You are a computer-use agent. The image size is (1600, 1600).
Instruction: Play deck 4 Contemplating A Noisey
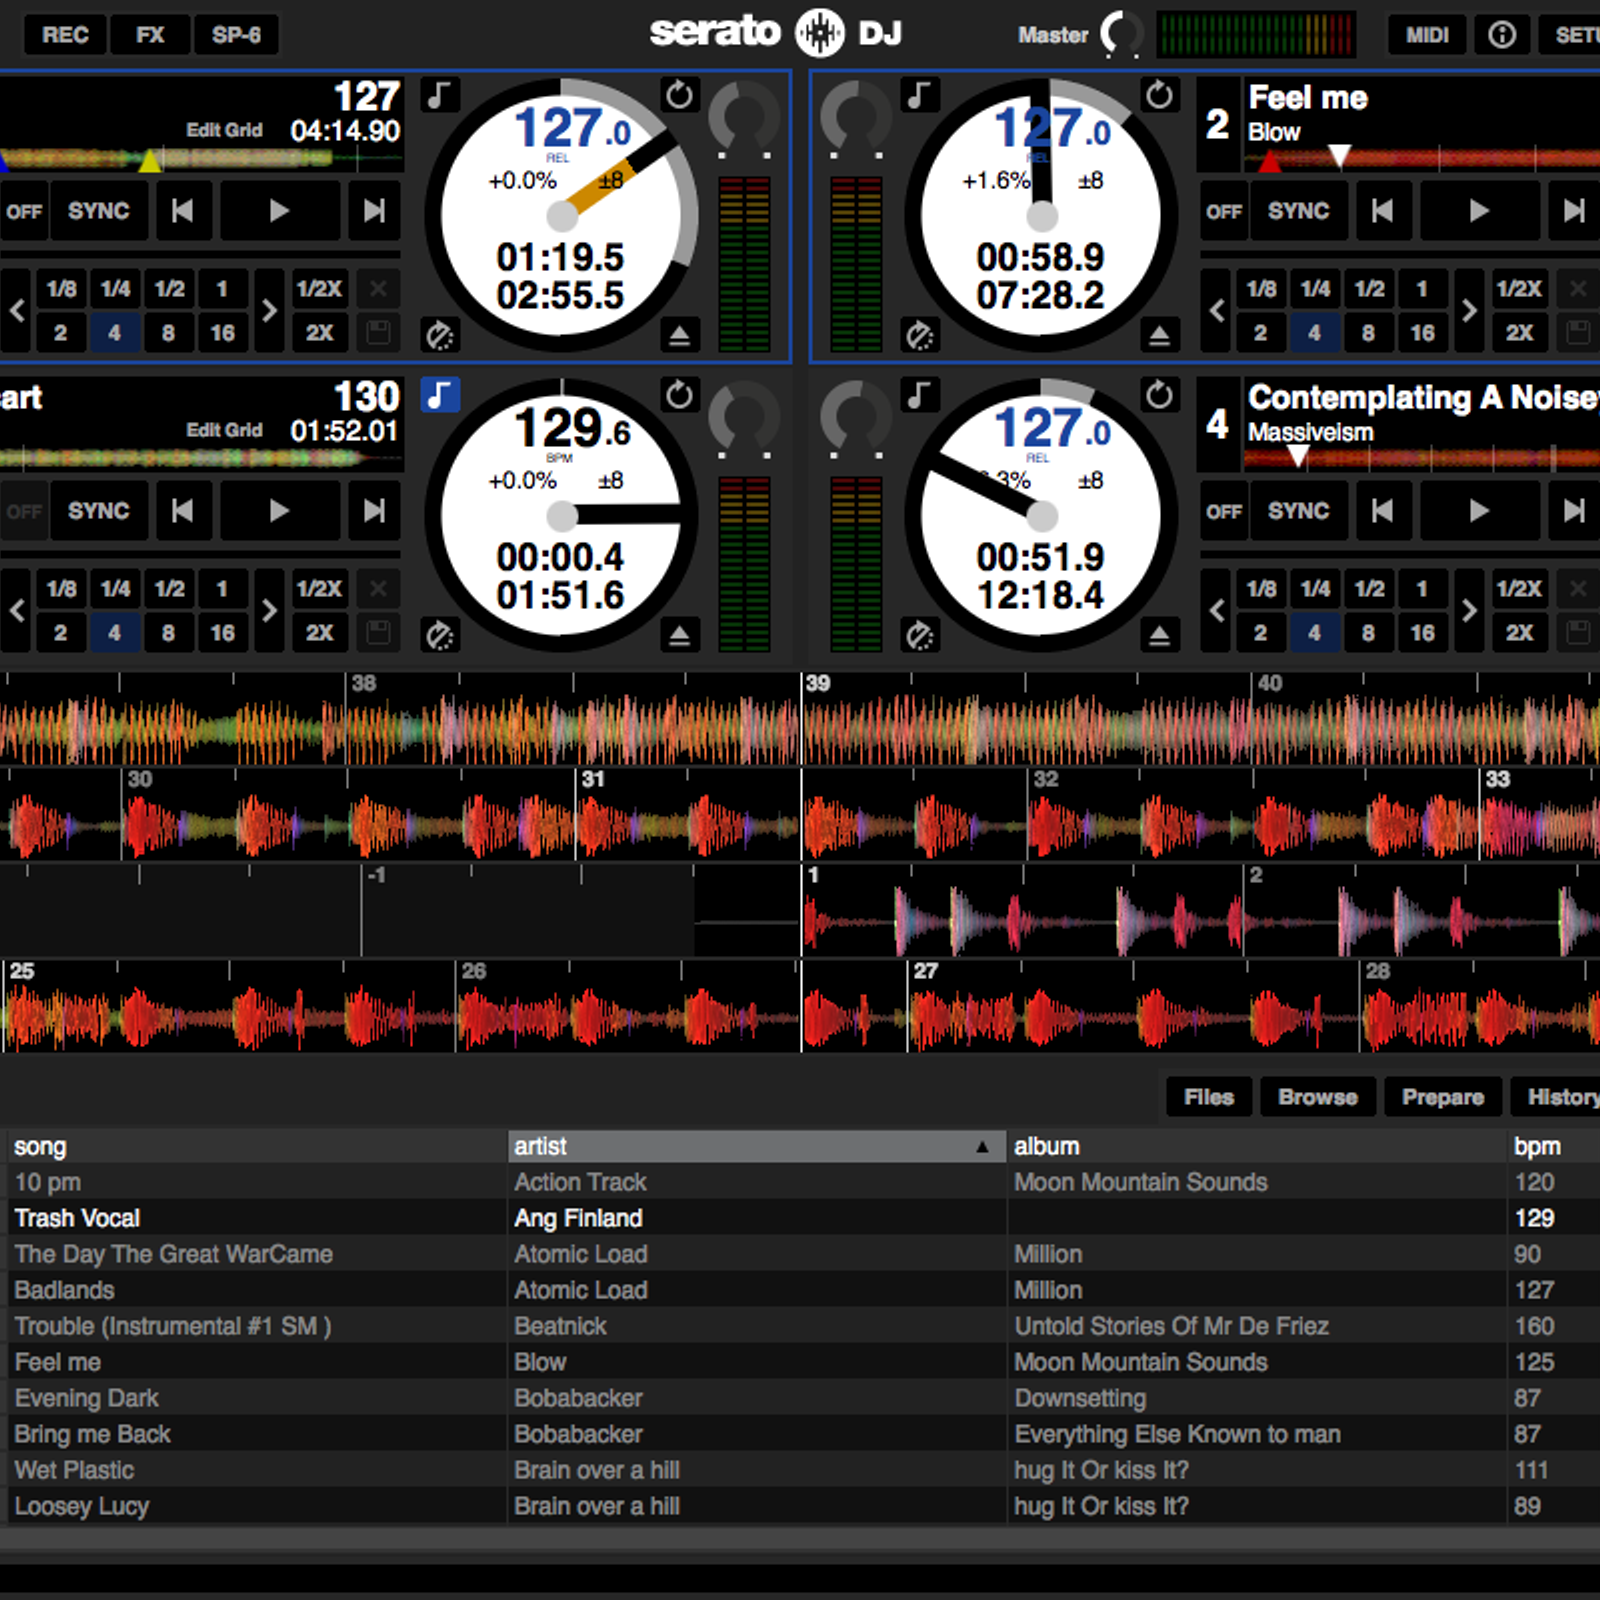1479,510
